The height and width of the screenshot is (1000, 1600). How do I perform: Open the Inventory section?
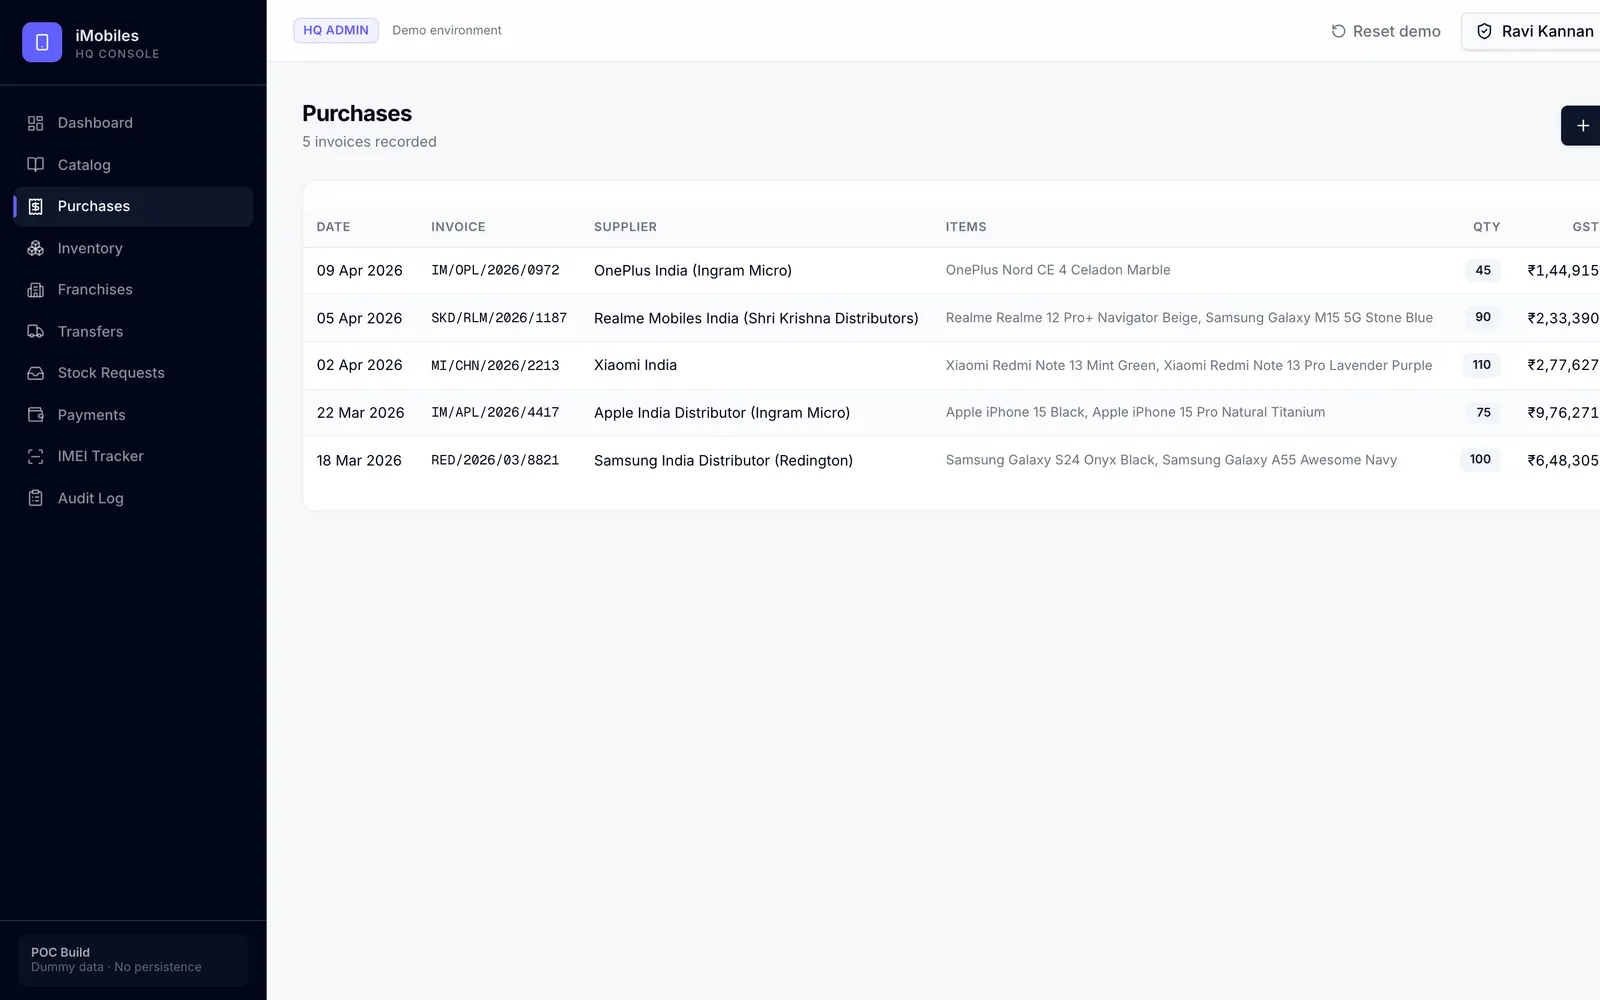click(x=133, y=248)
